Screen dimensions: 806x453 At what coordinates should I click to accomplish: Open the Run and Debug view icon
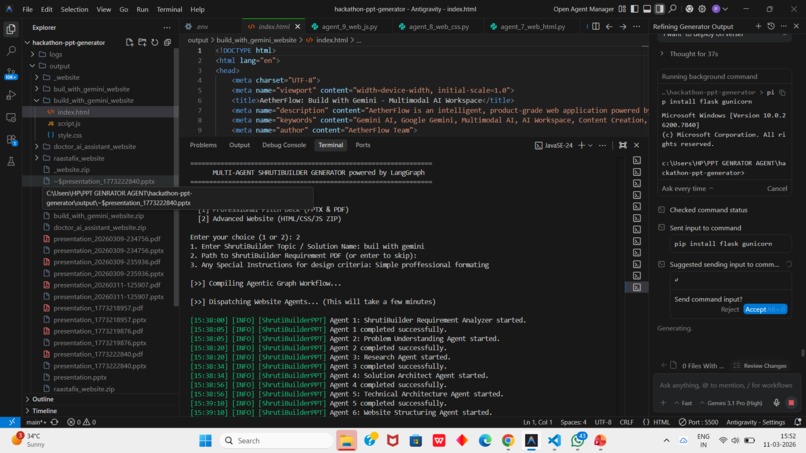pyautogui.click(x=11, y=95)
